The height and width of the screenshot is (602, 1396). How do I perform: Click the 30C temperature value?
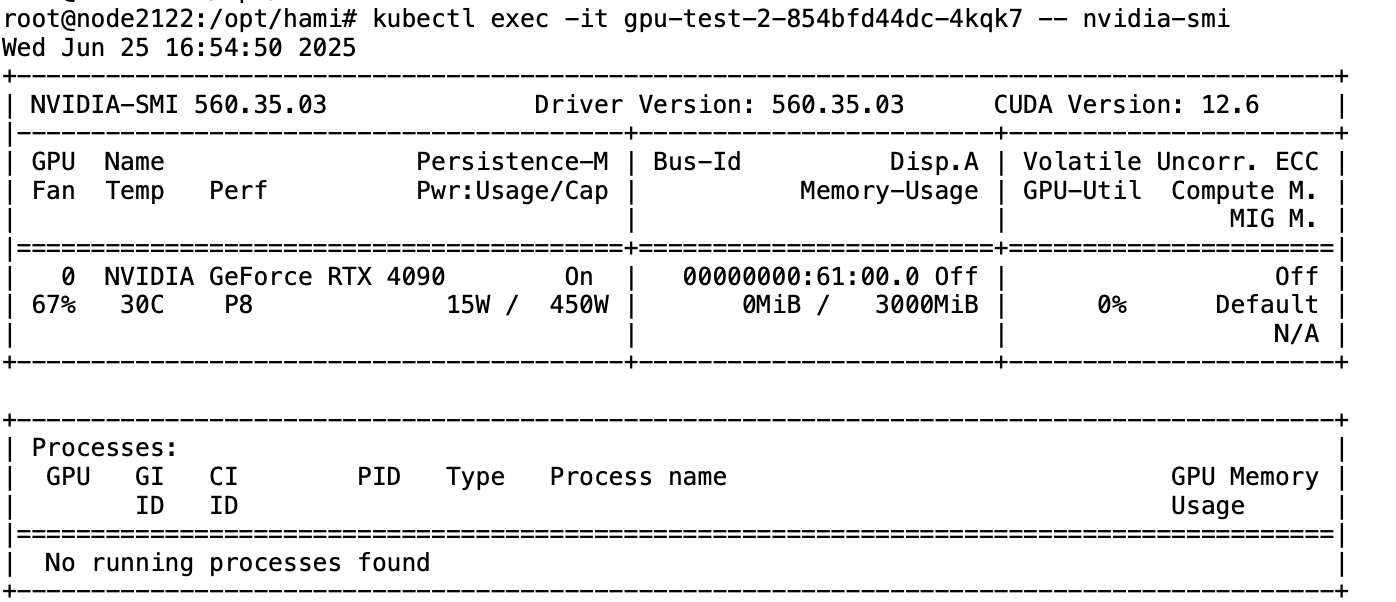(142, 305)
